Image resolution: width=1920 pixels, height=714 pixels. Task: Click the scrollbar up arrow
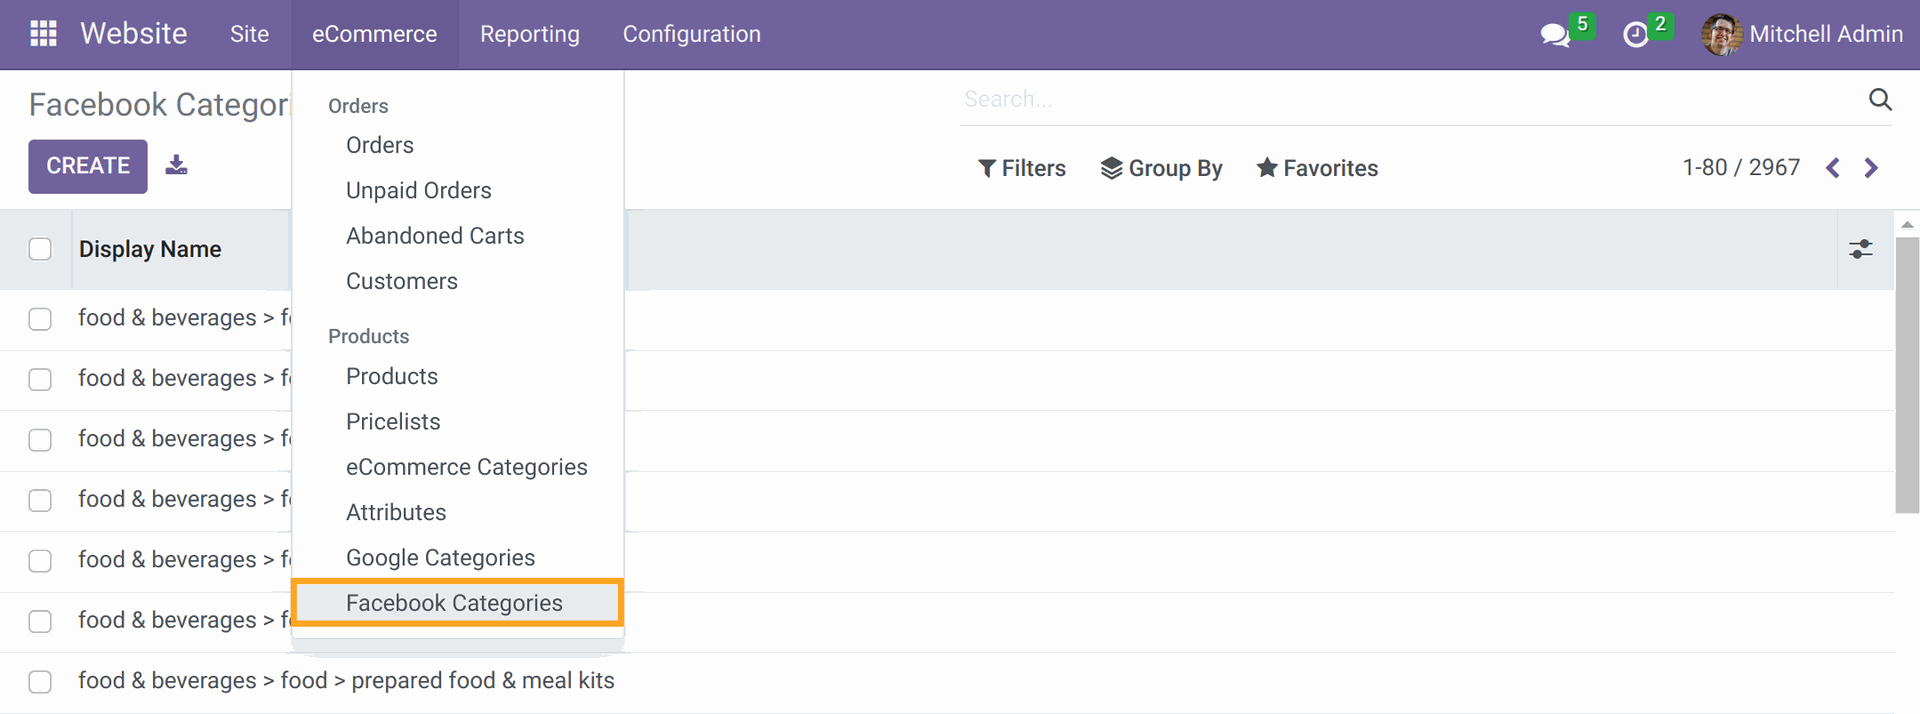[x=1907, y=225]
